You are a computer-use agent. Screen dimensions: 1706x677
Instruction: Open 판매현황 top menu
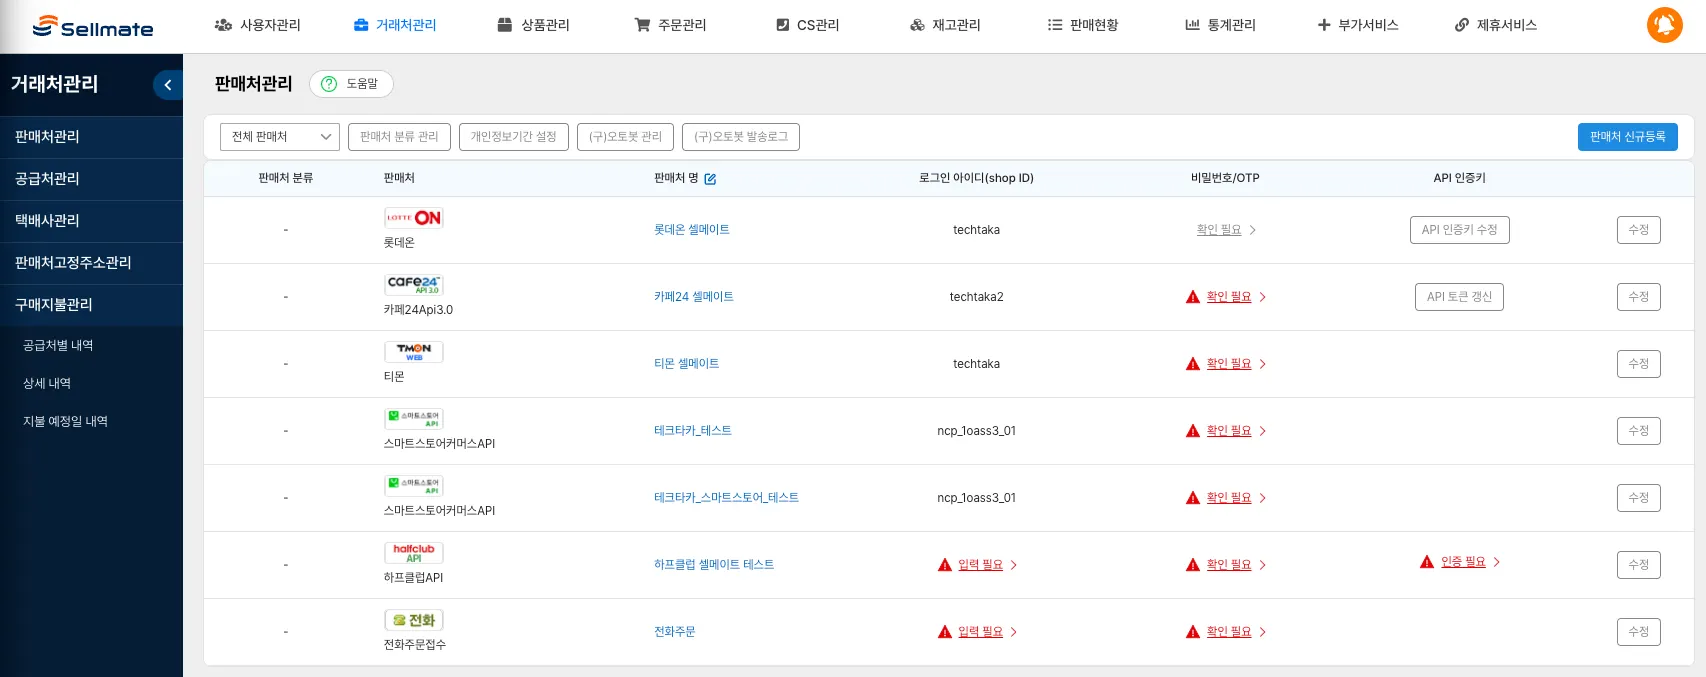point(1083,25)
